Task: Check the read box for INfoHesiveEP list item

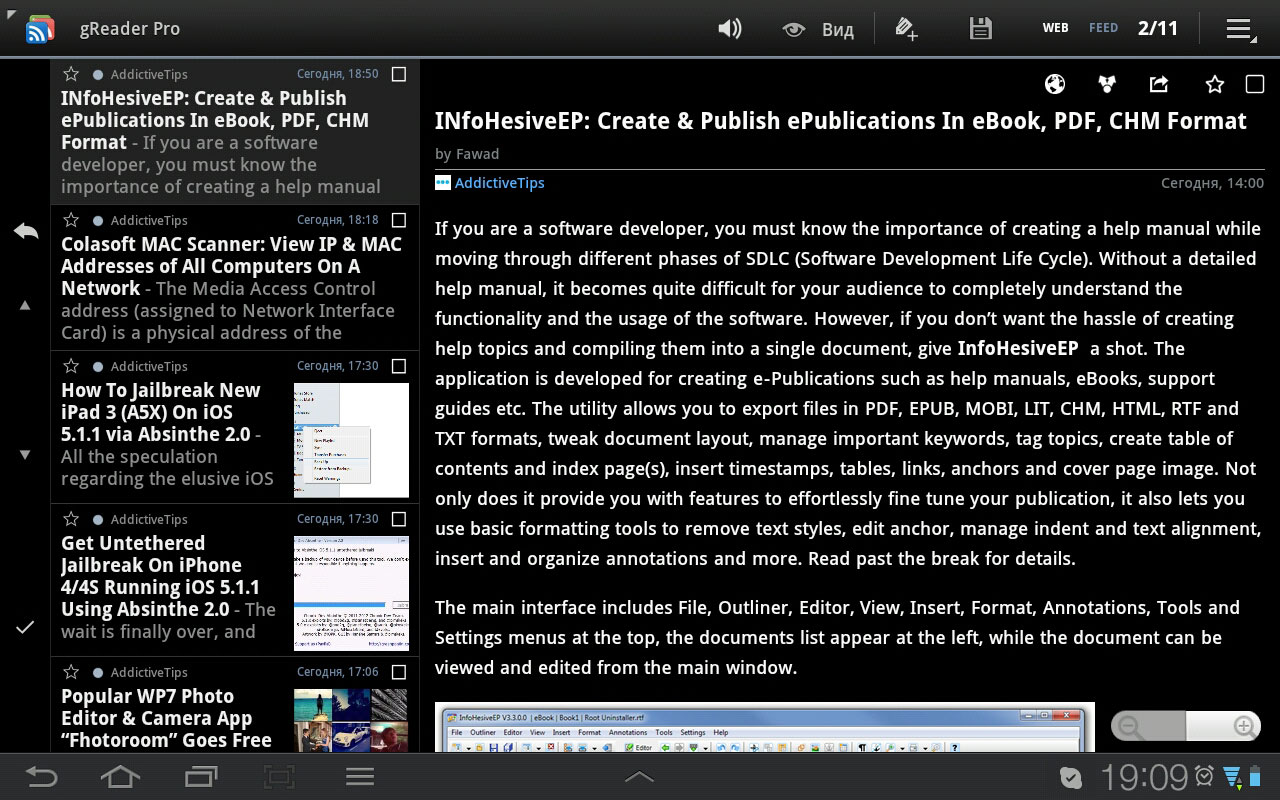Action: tap(399, 74)
